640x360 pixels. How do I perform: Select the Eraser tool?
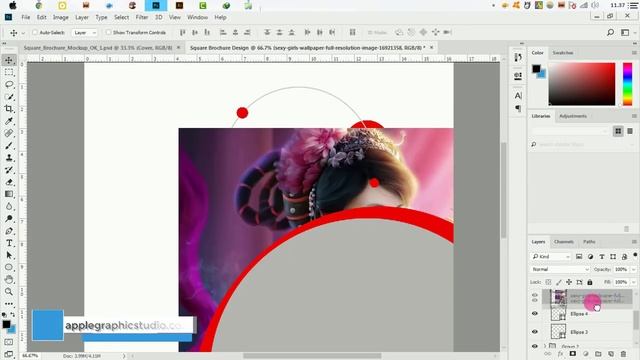[x=9, y=182]
